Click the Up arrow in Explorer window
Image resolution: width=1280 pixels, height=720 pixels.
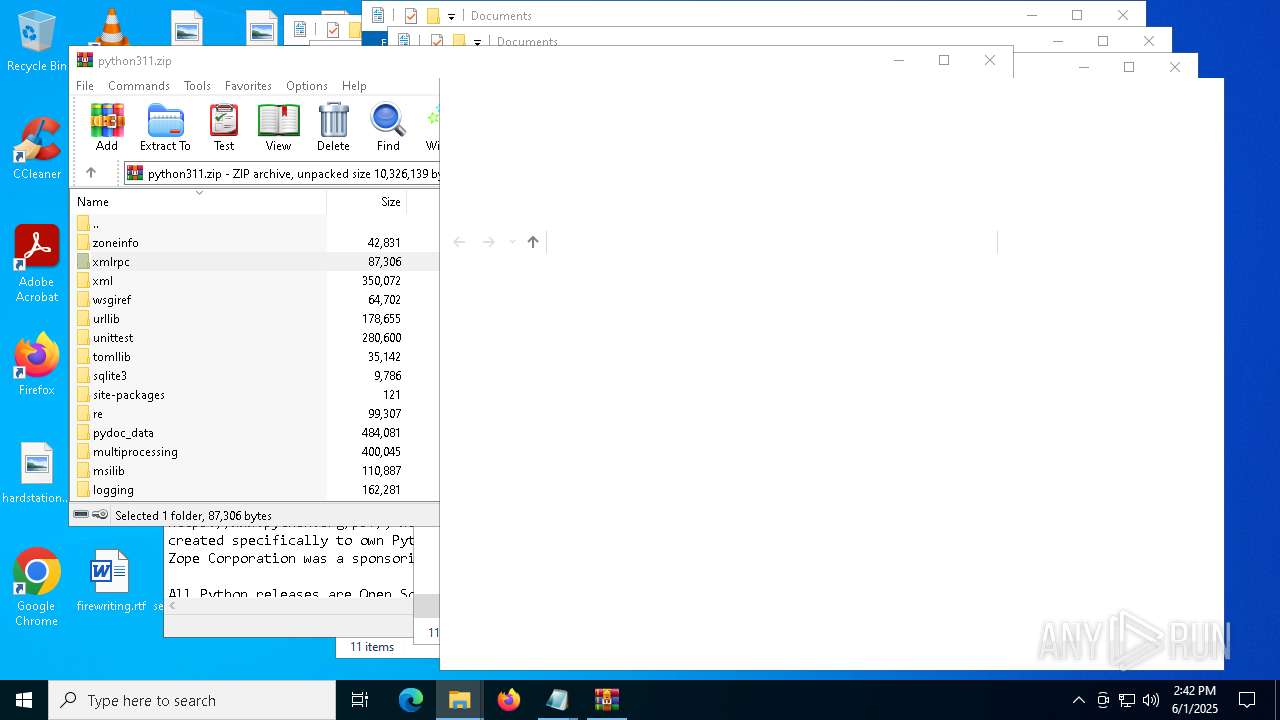click(x=533, y=242)
